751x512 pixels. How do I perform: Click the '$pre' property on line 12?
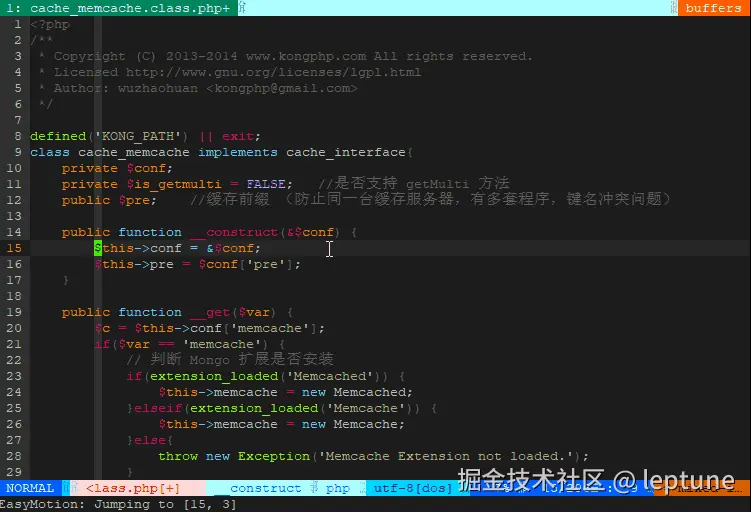[x=134, y=200]
